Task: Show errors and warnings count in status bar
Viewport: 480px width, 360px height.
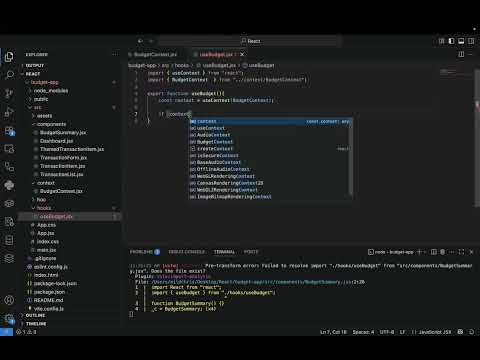Action: click(26, 332)
